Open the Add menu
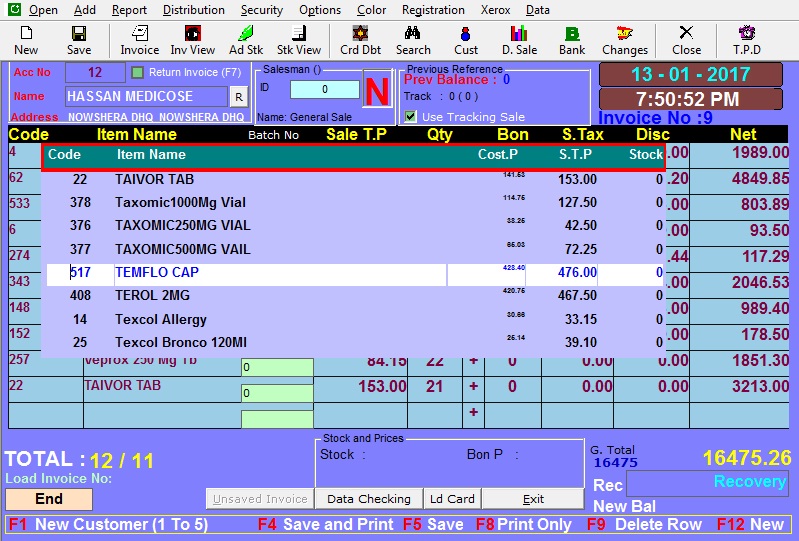799x541 pixels. (x=85, y=10)
